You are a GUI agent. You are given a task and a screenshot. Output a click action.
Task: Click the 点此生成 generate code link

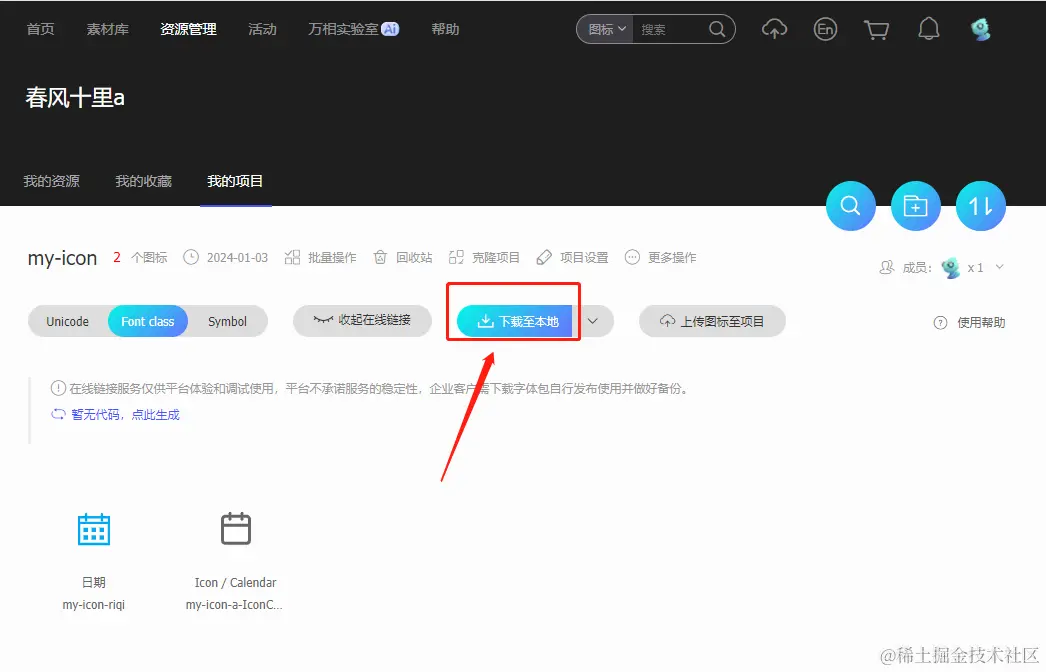(x=156, y=414)
